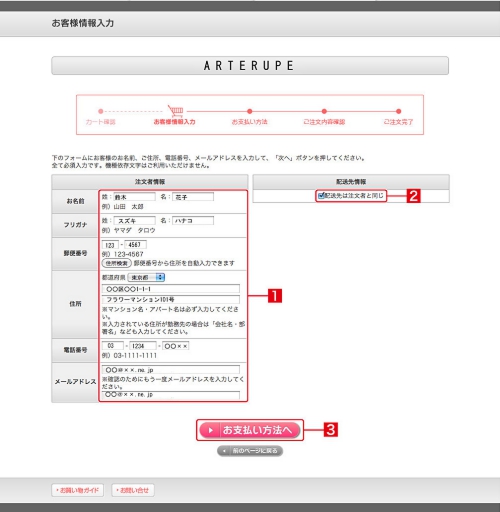Click the phone area code field 03
This screenshot has width=500, height=512.
pos(112,346)
